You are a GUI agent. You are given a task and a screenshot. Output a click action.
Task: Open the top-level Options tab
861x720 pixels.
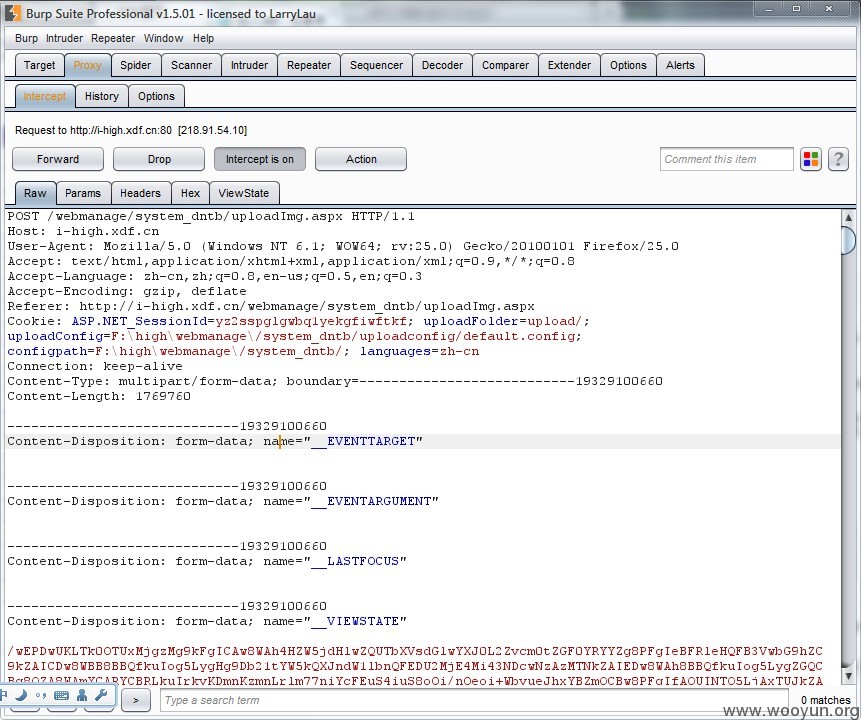[628, 65]
